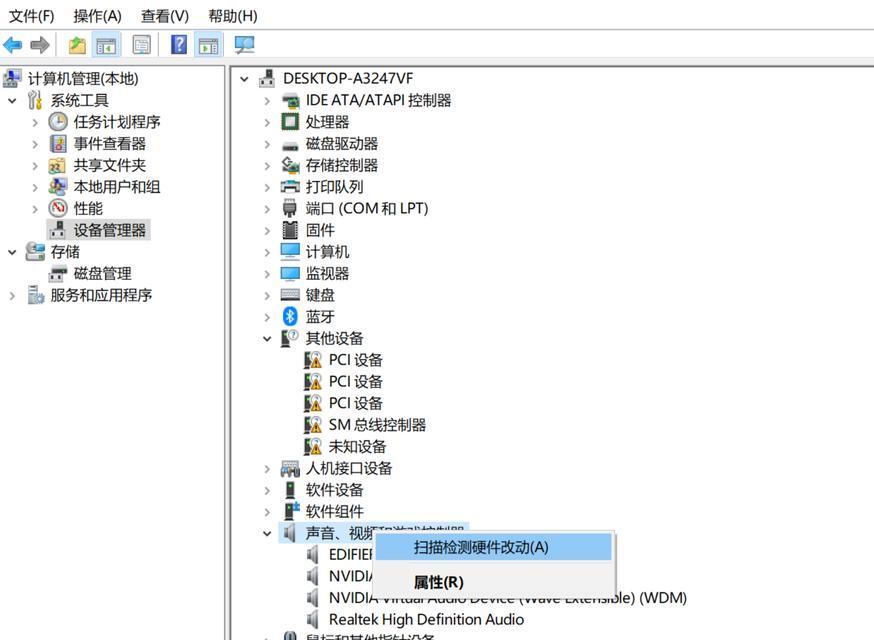Click the Up one level folder icon

click(x=77, y=45)
